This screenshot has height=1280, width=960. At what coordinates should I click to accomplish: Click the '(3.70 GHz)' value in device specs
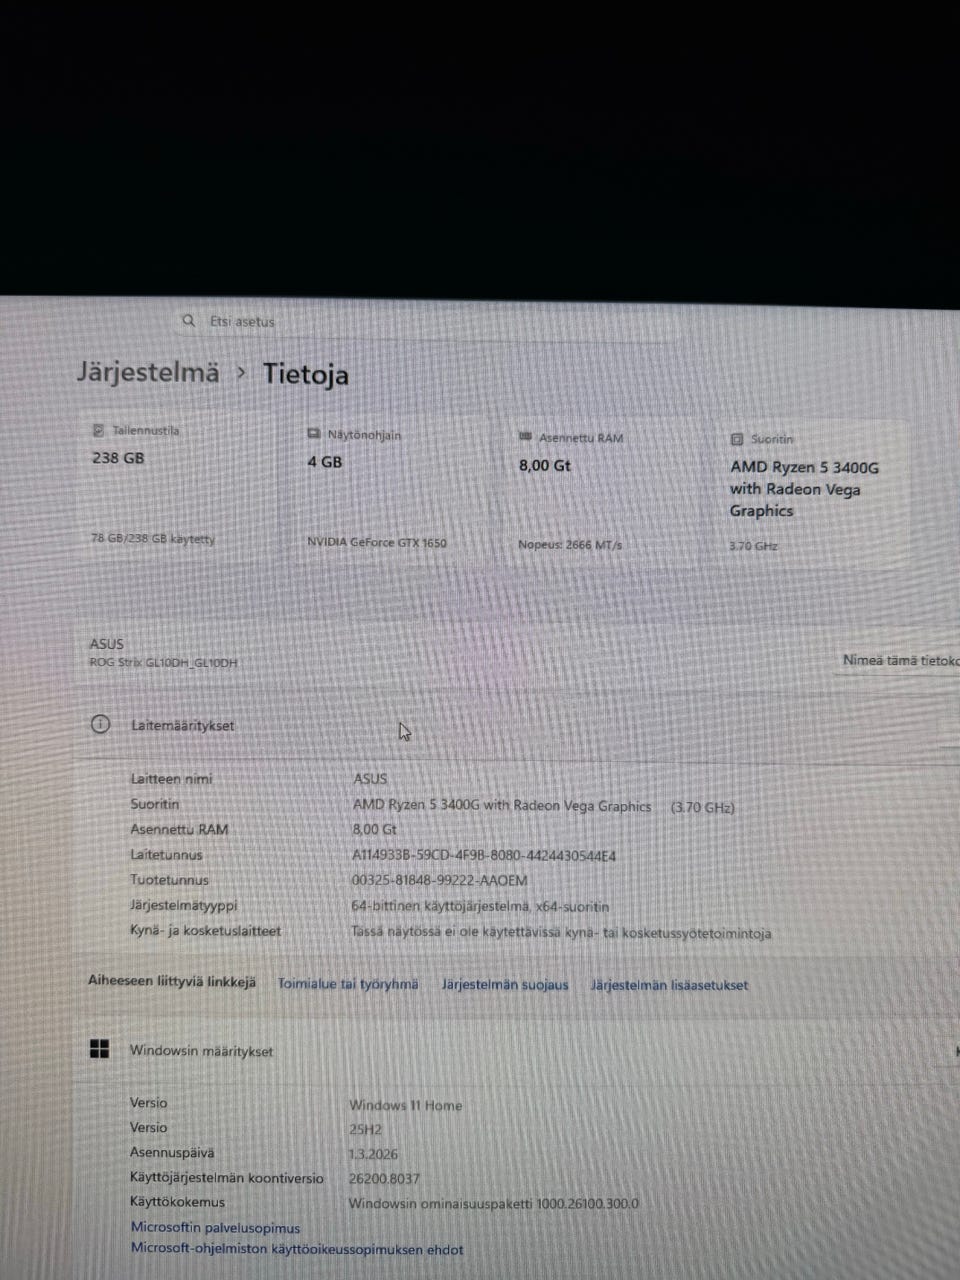point(702,807)
